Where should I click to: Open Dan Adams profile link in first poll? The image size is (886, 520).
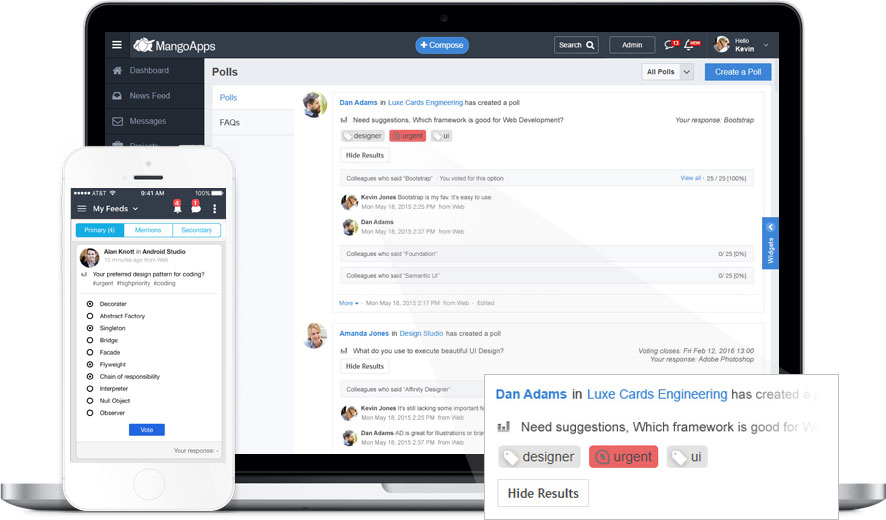358,103
